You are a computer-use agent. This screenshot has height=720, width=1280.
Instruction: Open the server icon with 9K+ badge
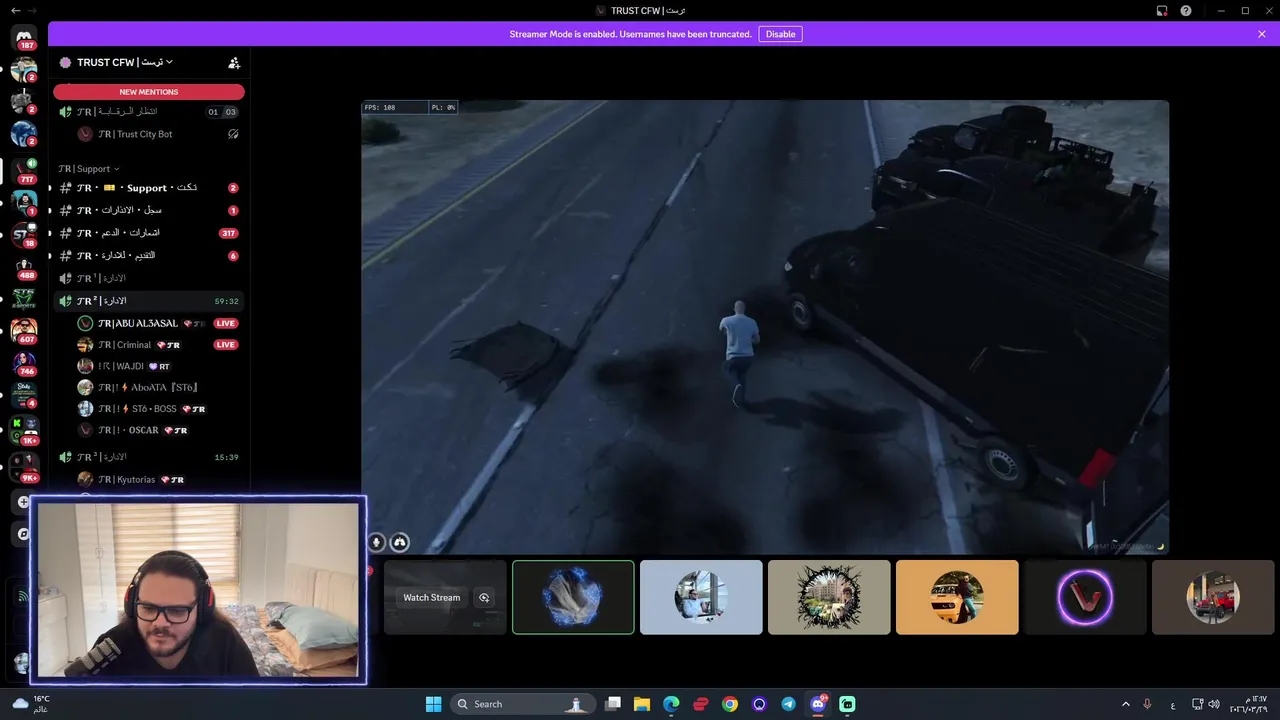click(24, 466)
